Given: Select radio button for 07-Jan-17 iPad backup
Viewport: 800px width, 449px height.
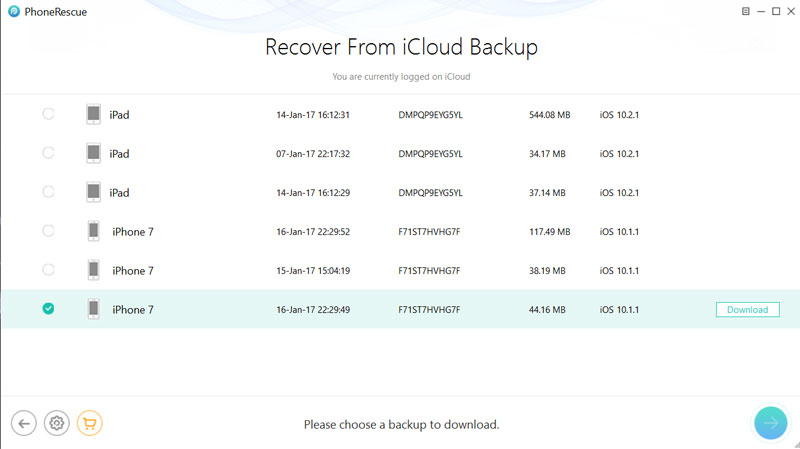Looking at the screenshot, I should tap(48, 154).
